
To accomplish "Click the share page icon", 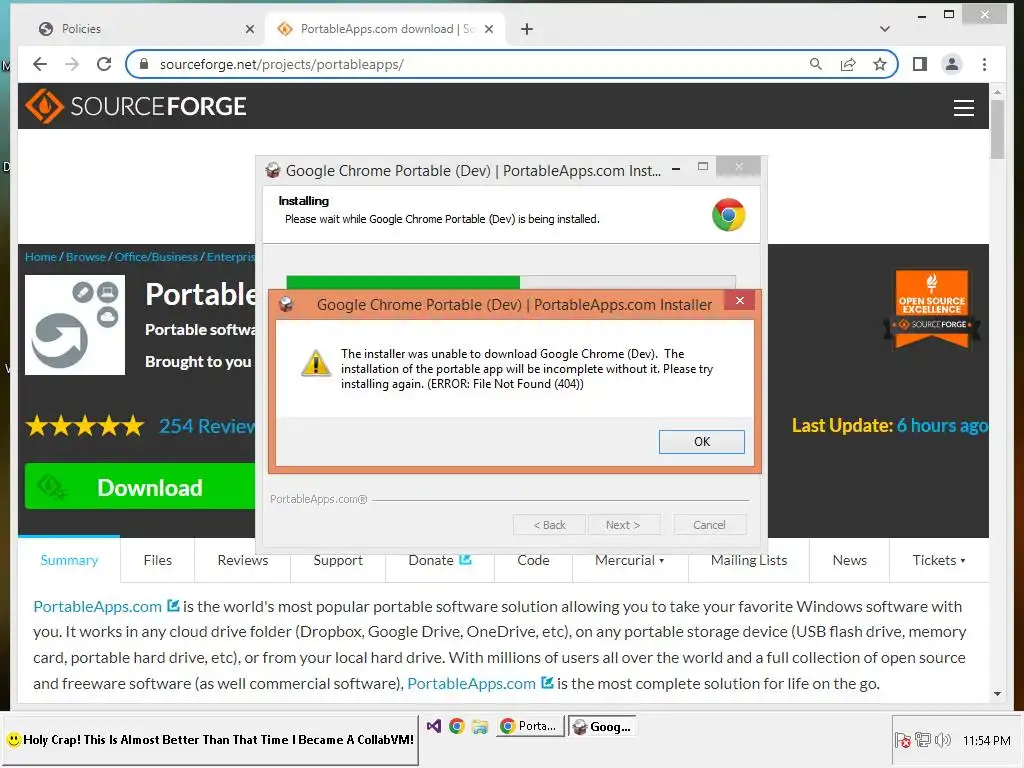I will (848, 64).
